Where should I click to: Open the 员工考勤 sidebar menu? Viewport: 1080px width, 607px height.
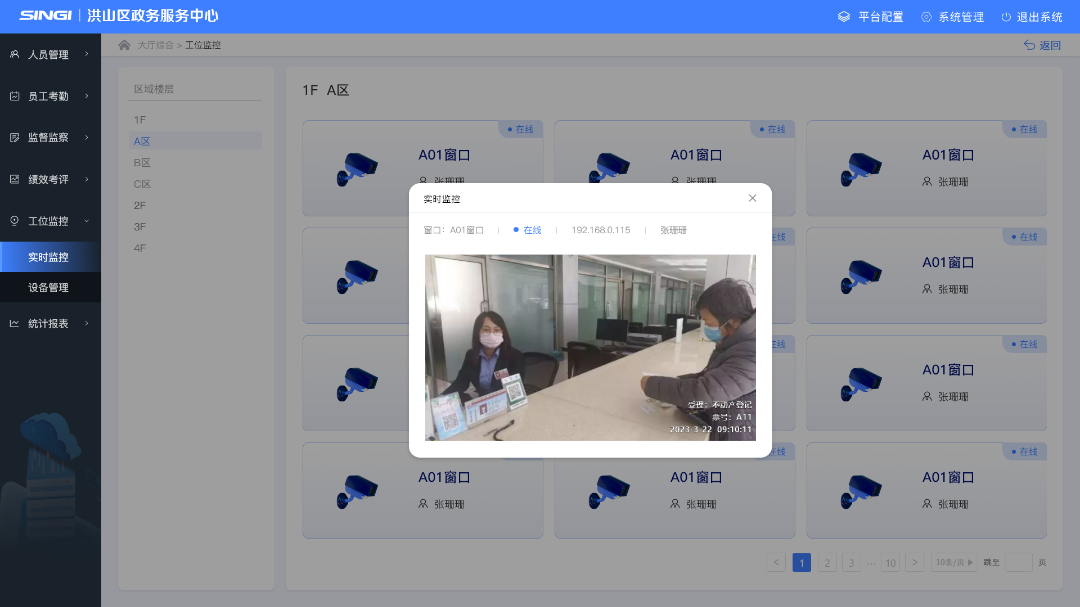coord(50,96)
